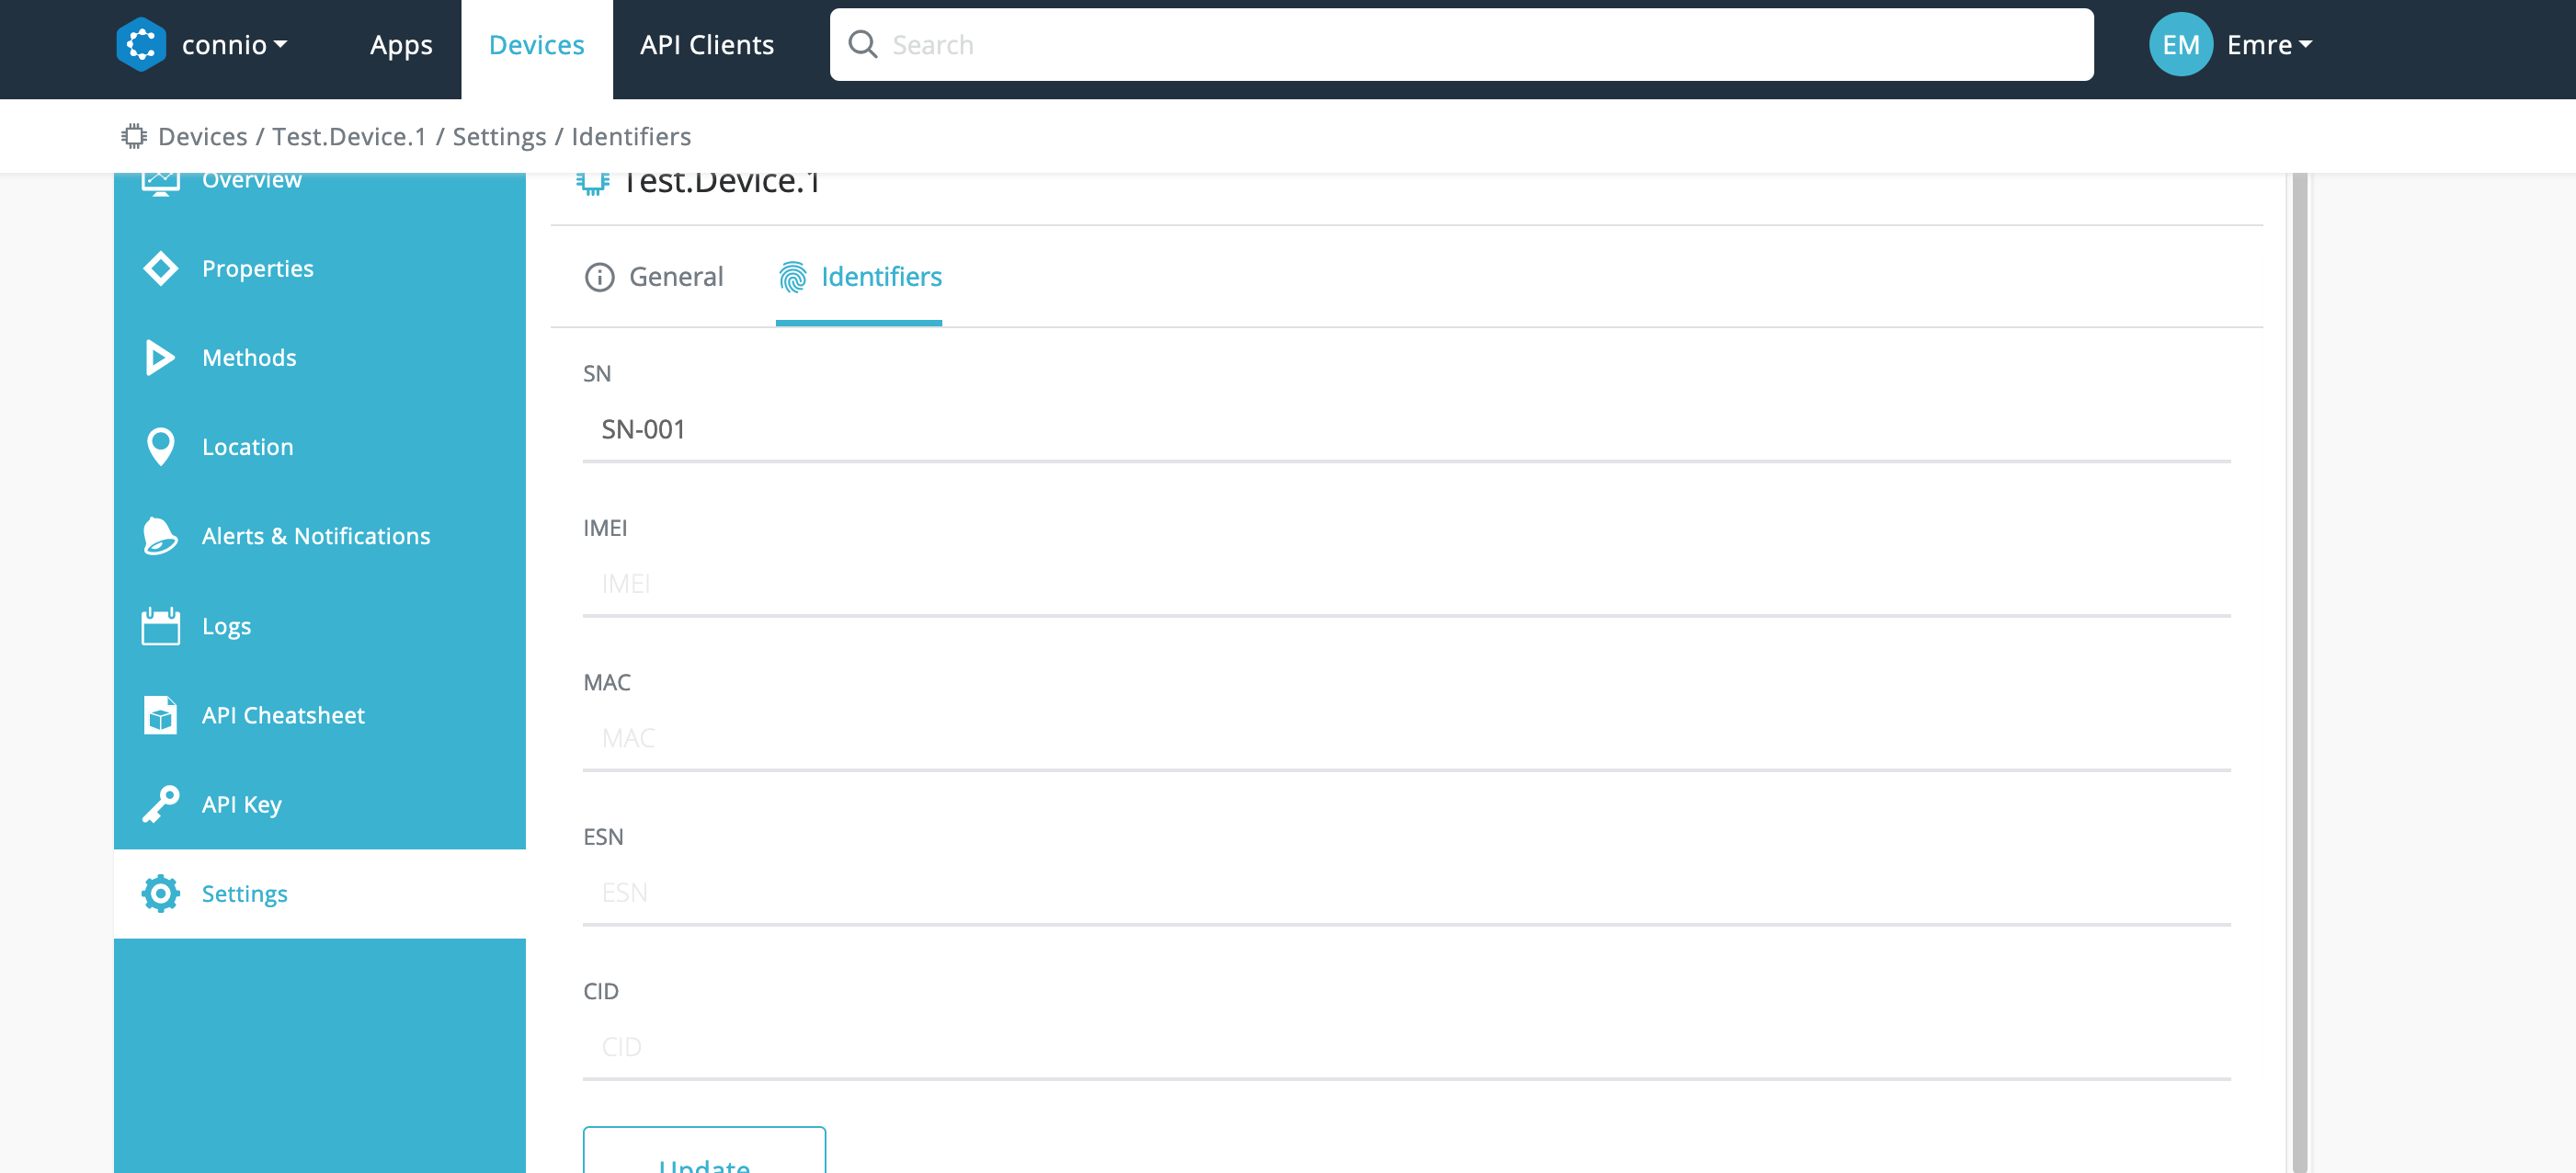Click the connio hexagon logo
The width and height of the screenshot is (2576, 1173).
(141, 45)
